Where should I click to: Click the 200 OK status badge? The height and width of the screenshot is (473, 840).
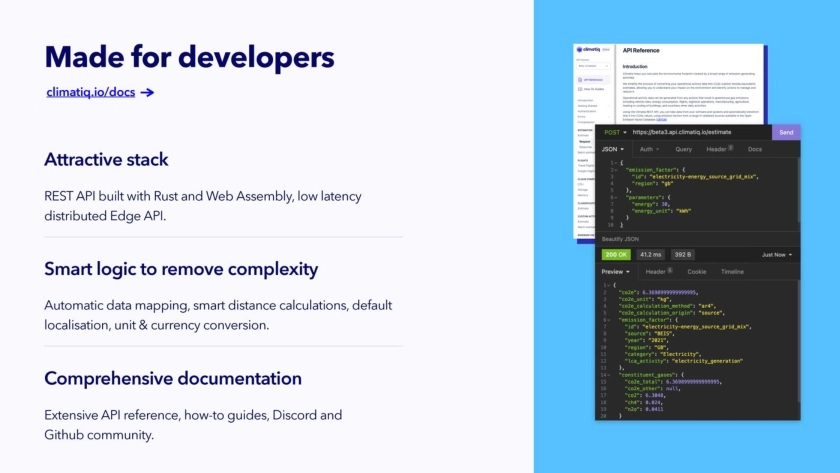pos(615,255)
